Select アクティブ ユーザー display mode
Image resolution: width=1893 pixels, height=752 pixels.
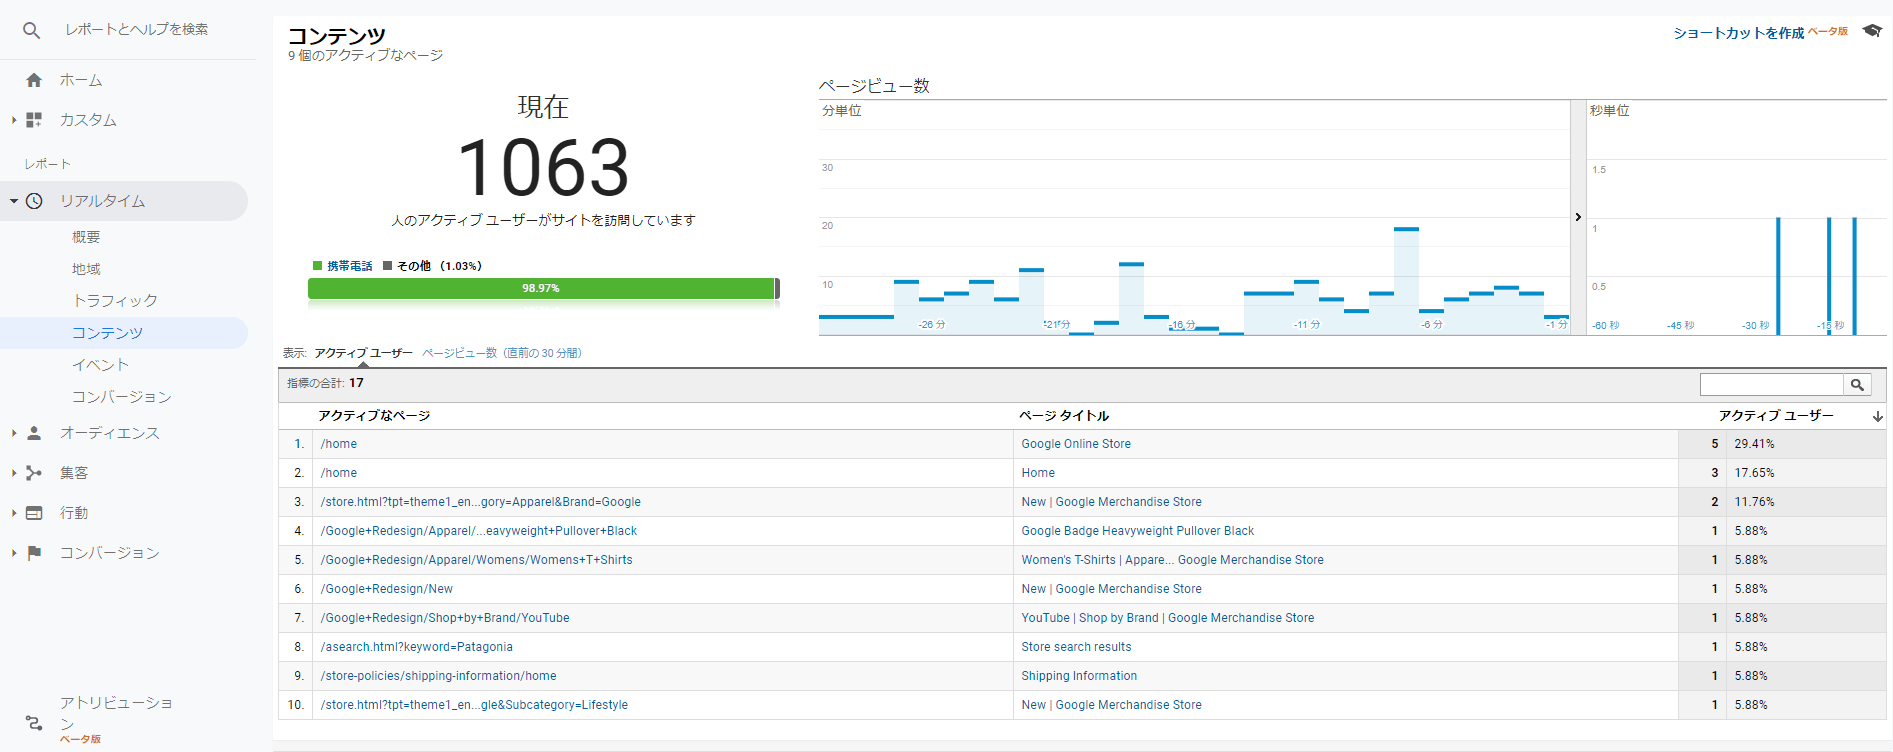click(x=363, y=353)
